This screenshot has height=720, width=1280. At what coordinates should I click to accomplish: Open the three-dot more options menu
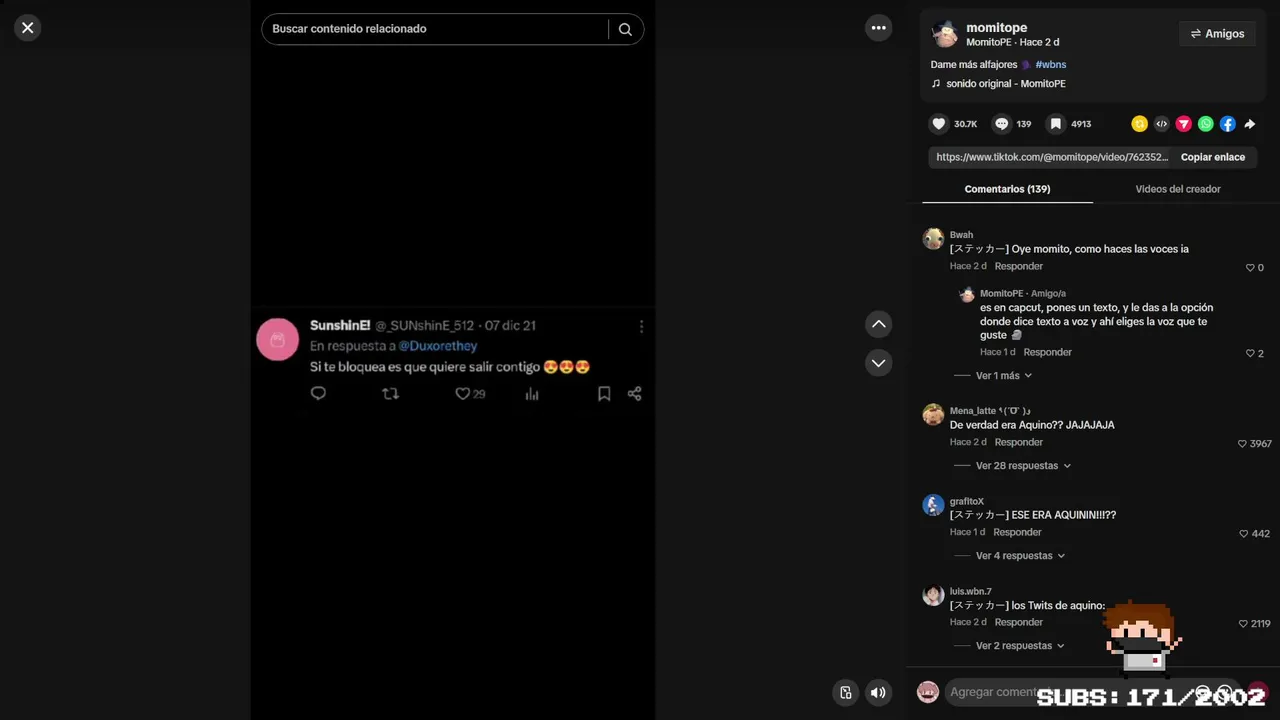pos(878,28)
